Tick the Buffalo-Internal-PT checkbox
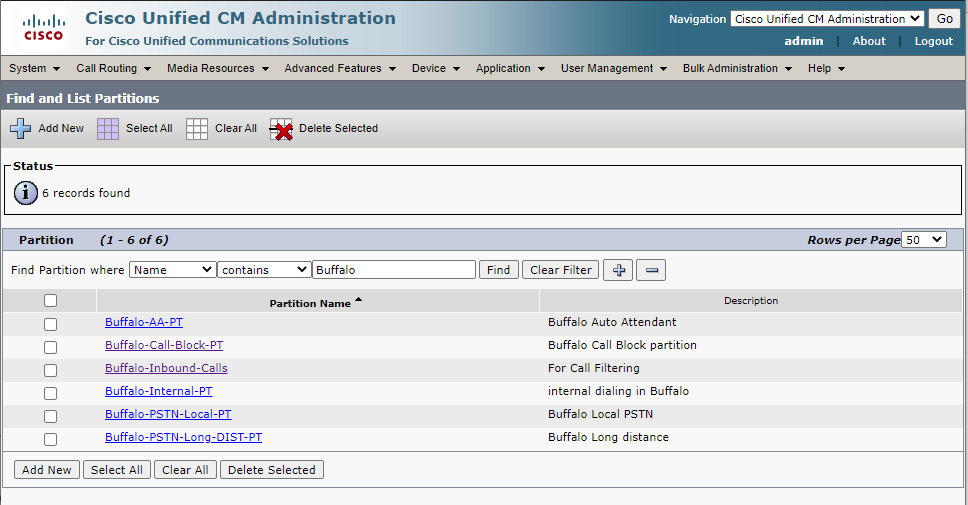968x505 pixels. (50, 393)
